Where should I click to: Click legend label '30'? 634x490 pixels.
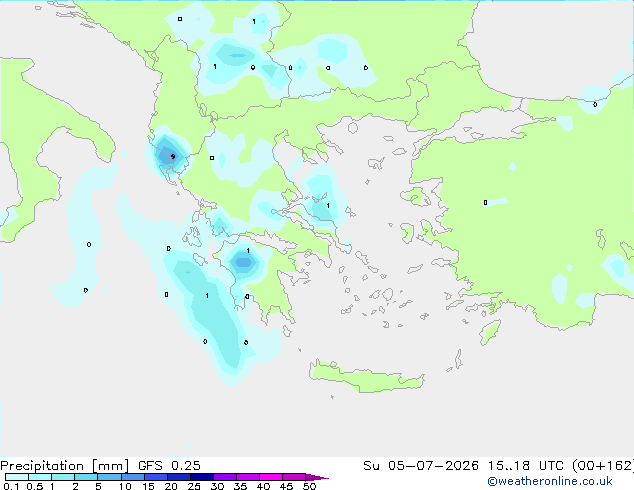pos(217,486)
